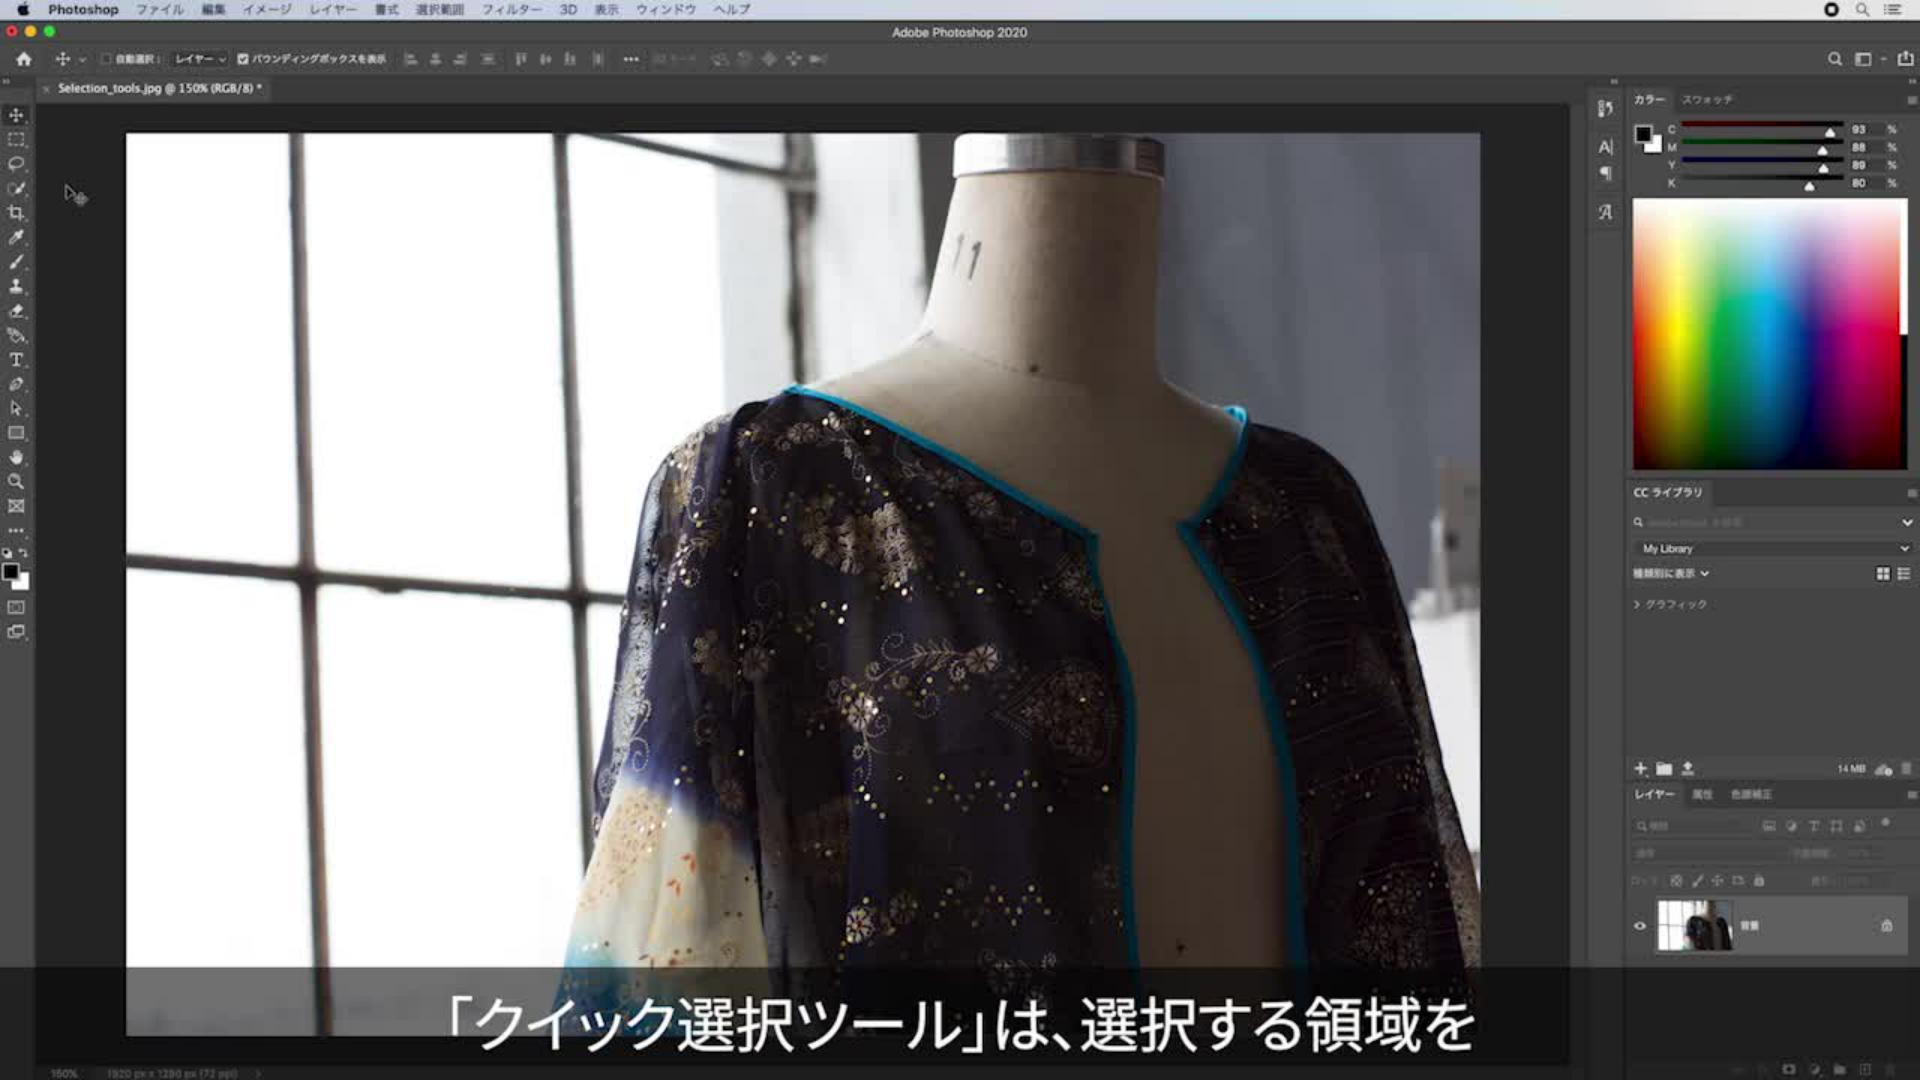Switch to the スウォッチ tab

pos(1709,99)
